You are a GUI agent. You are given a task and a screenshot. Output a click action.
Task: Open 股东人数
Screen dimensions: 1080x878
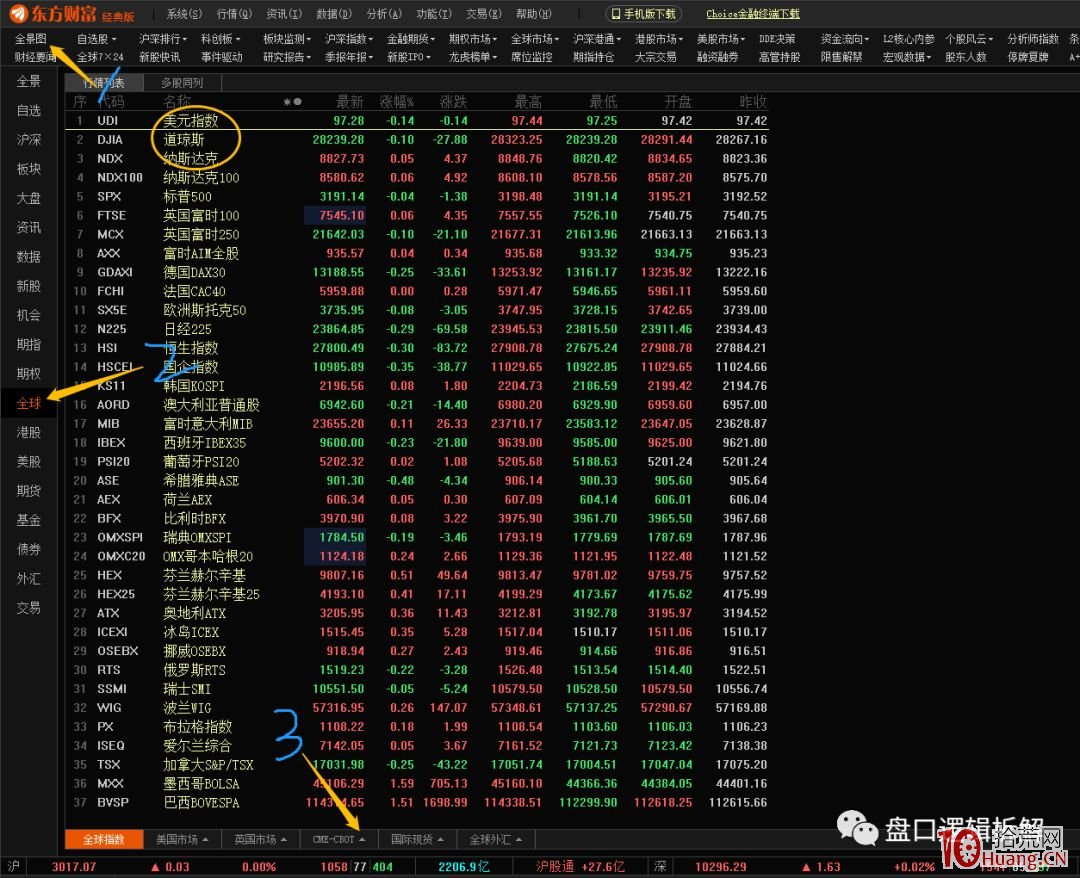click(x=966, y=57)
